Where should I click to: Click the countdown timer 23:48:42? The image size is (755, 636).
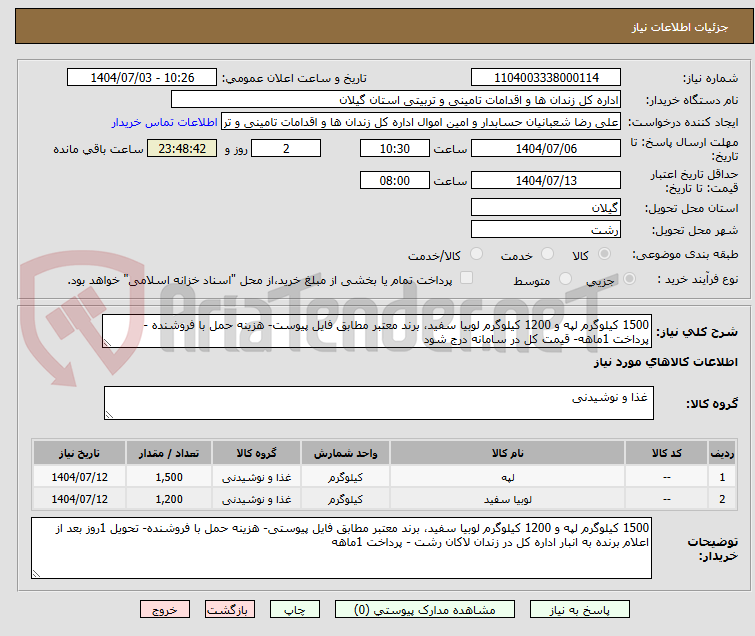pyautogui.click(x=182, y=148)
